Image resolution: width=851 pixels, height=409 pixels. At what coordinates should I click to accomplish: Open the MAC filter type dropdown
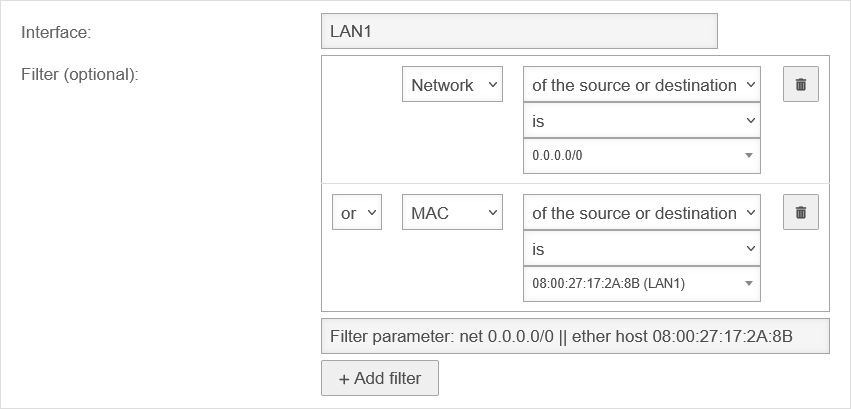point(451,213)
